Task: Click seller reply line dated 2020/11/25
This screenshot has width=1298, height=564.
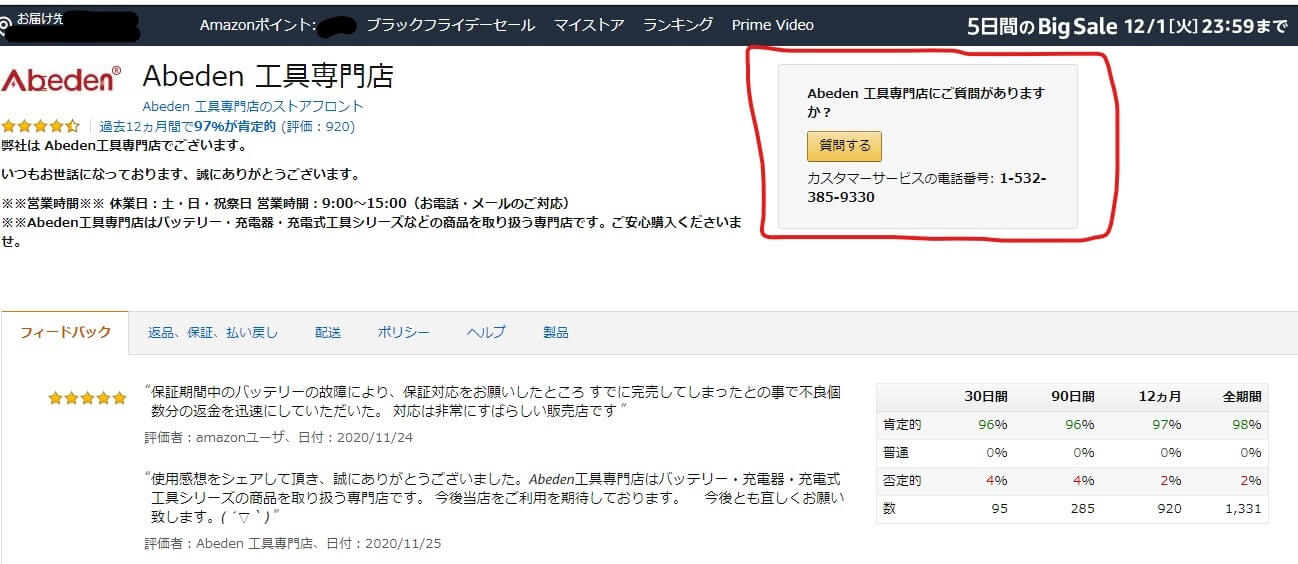Action: coord(293,544)
